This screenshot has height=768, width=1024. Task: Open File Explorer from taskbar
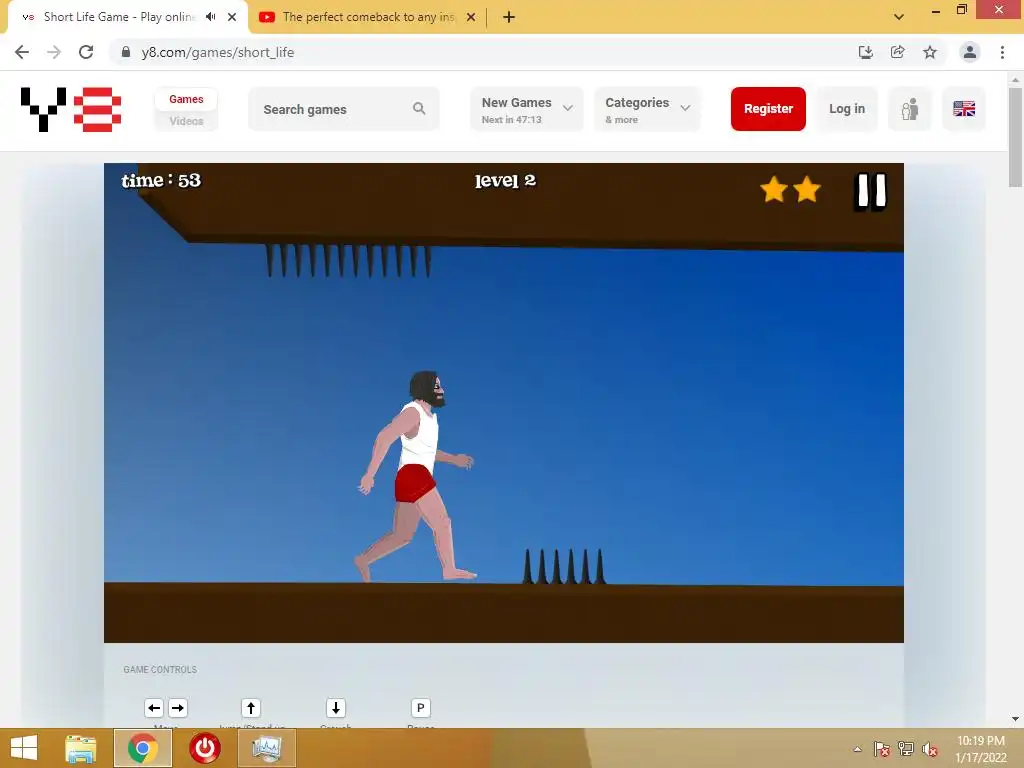[x=81, y=748]
